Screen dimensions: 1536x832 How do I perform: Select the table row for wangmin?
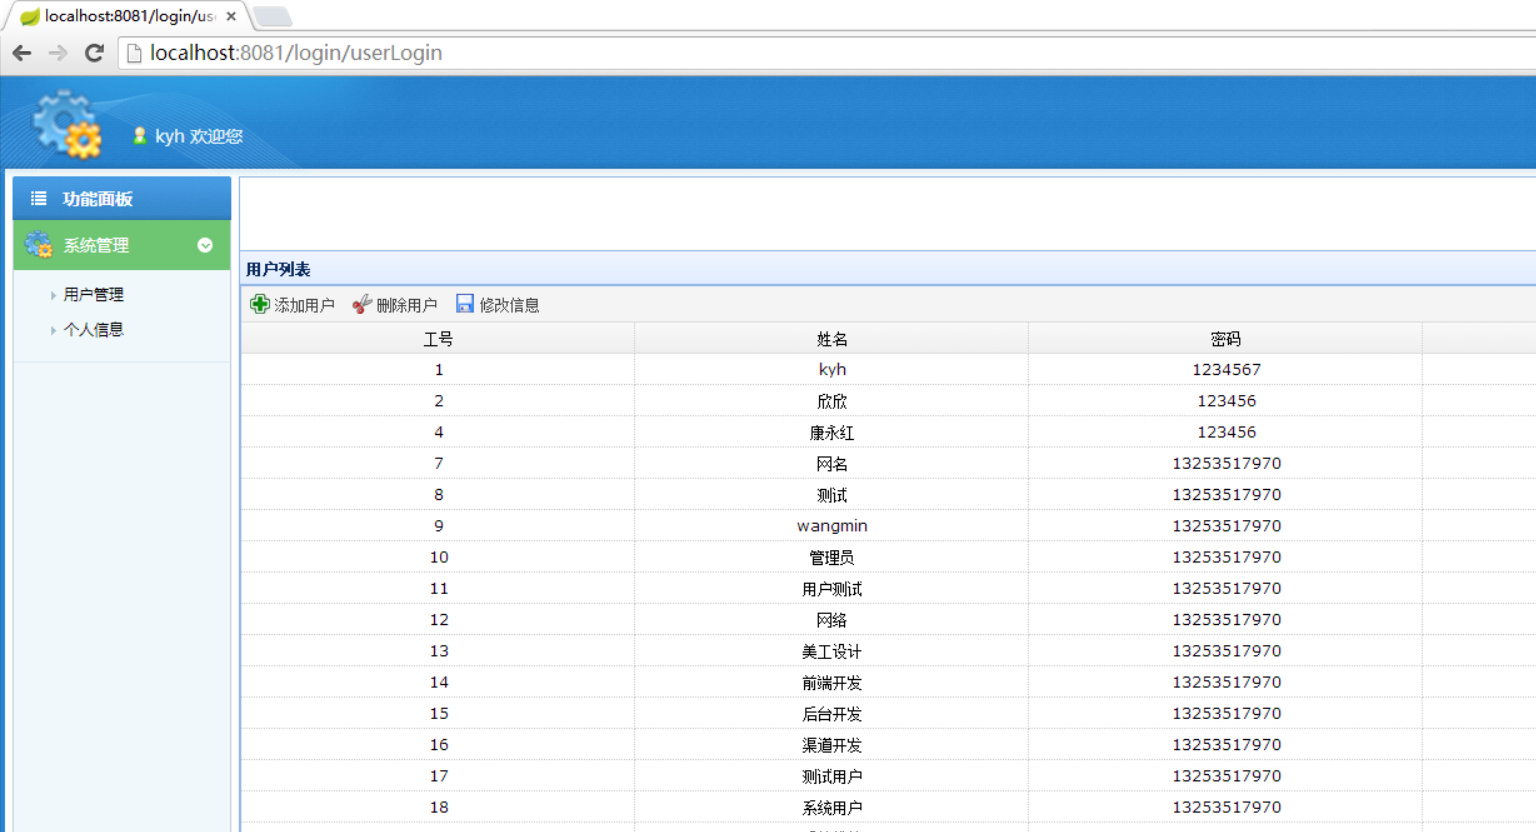point(832,525)
